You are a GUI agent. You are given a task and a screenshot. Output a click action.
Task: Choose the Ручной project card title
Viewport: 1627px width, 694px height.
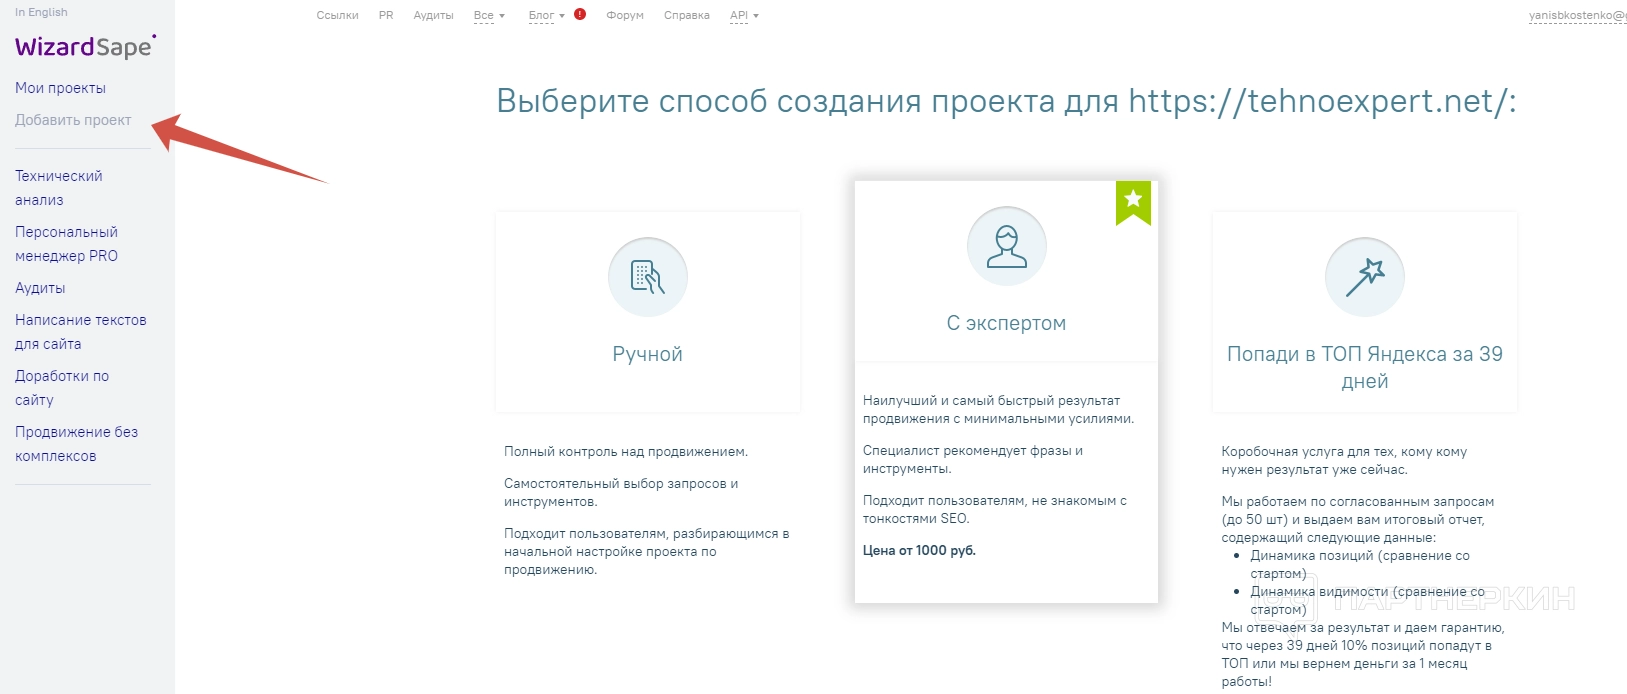tap(648, 354)
